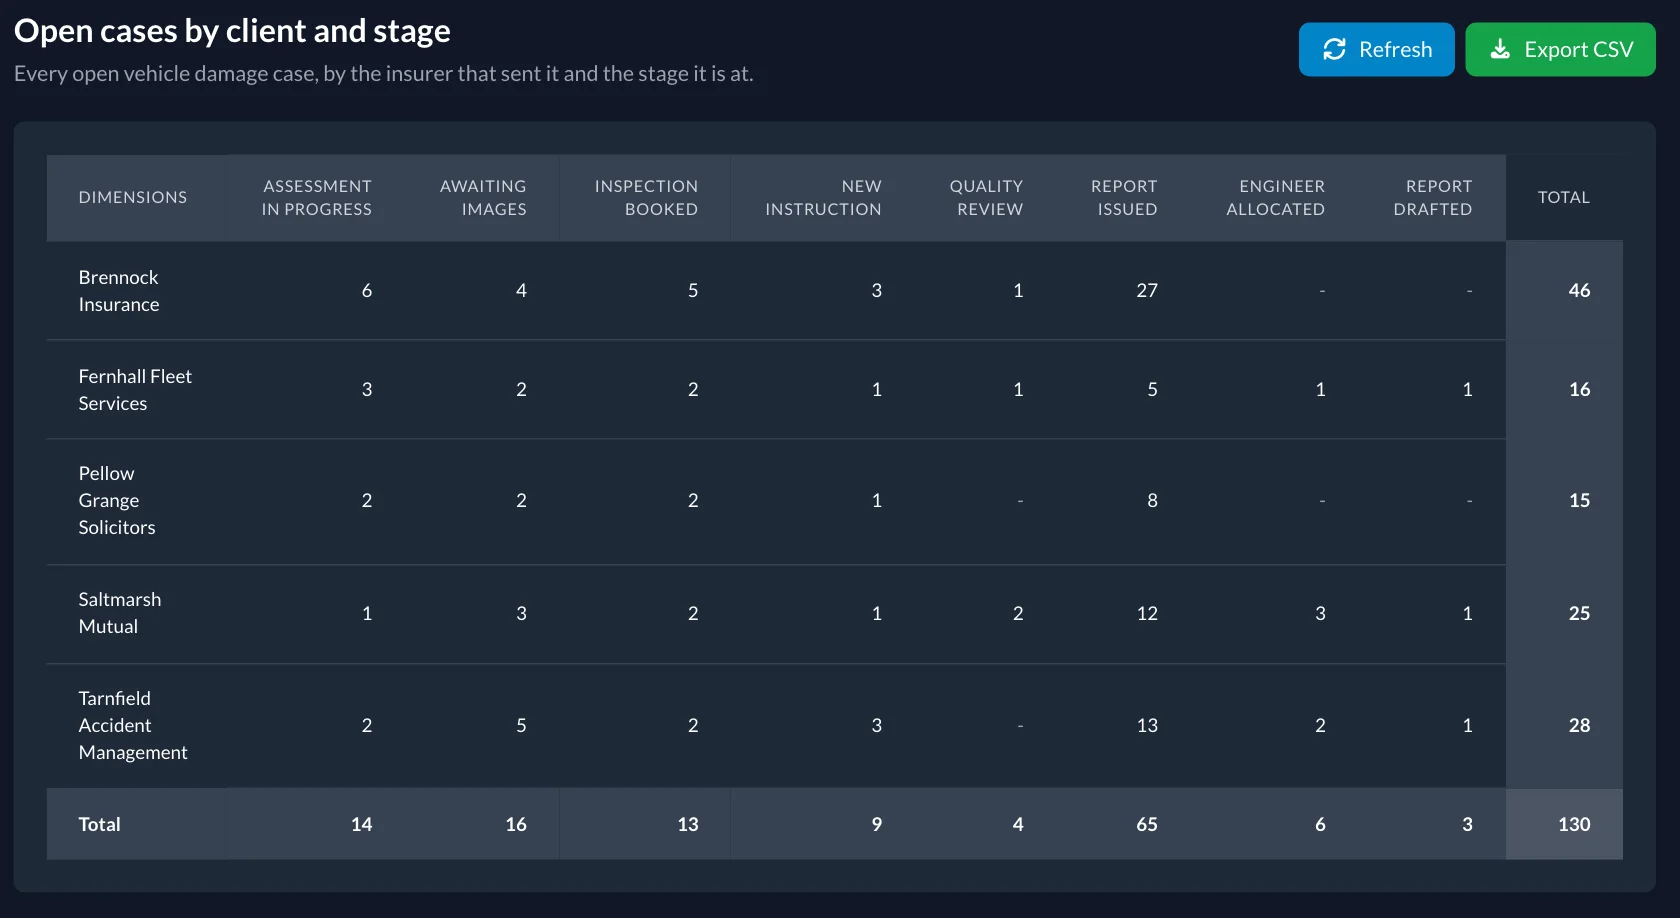This screenshot has width=1680, height=918.
Task: Click the Open cases by client and stage heading
Action: click(x=232, y=31)
